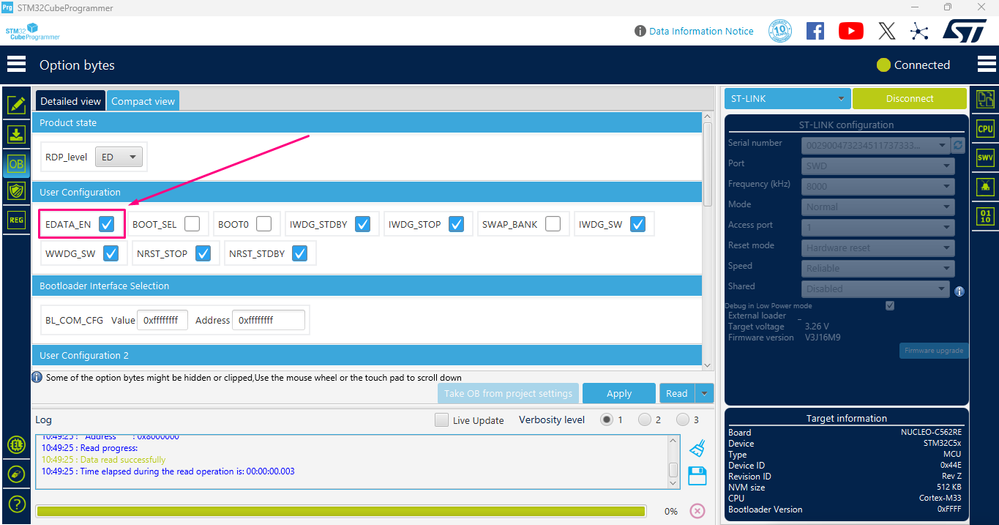999x525 pixels.
Task: Open the RDP_level dropdown
Action: click(119, 157)
